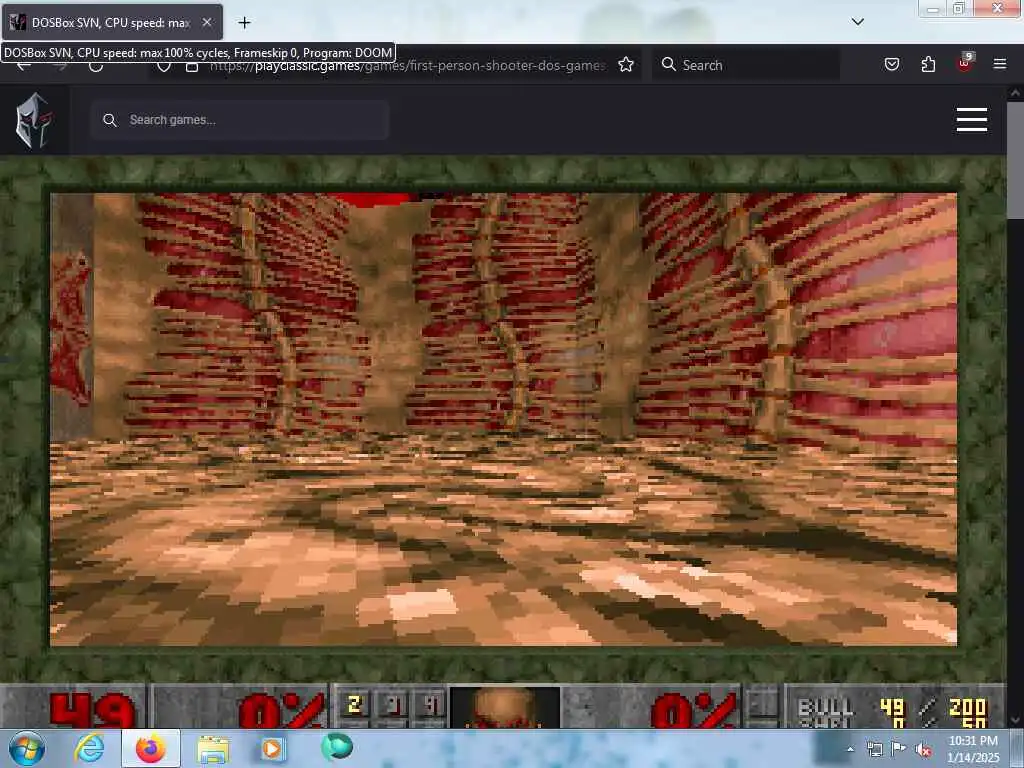Open the Pocket save icon
Image resolution: width=1024 pixels, height=768 pixels.
point(891,64)
